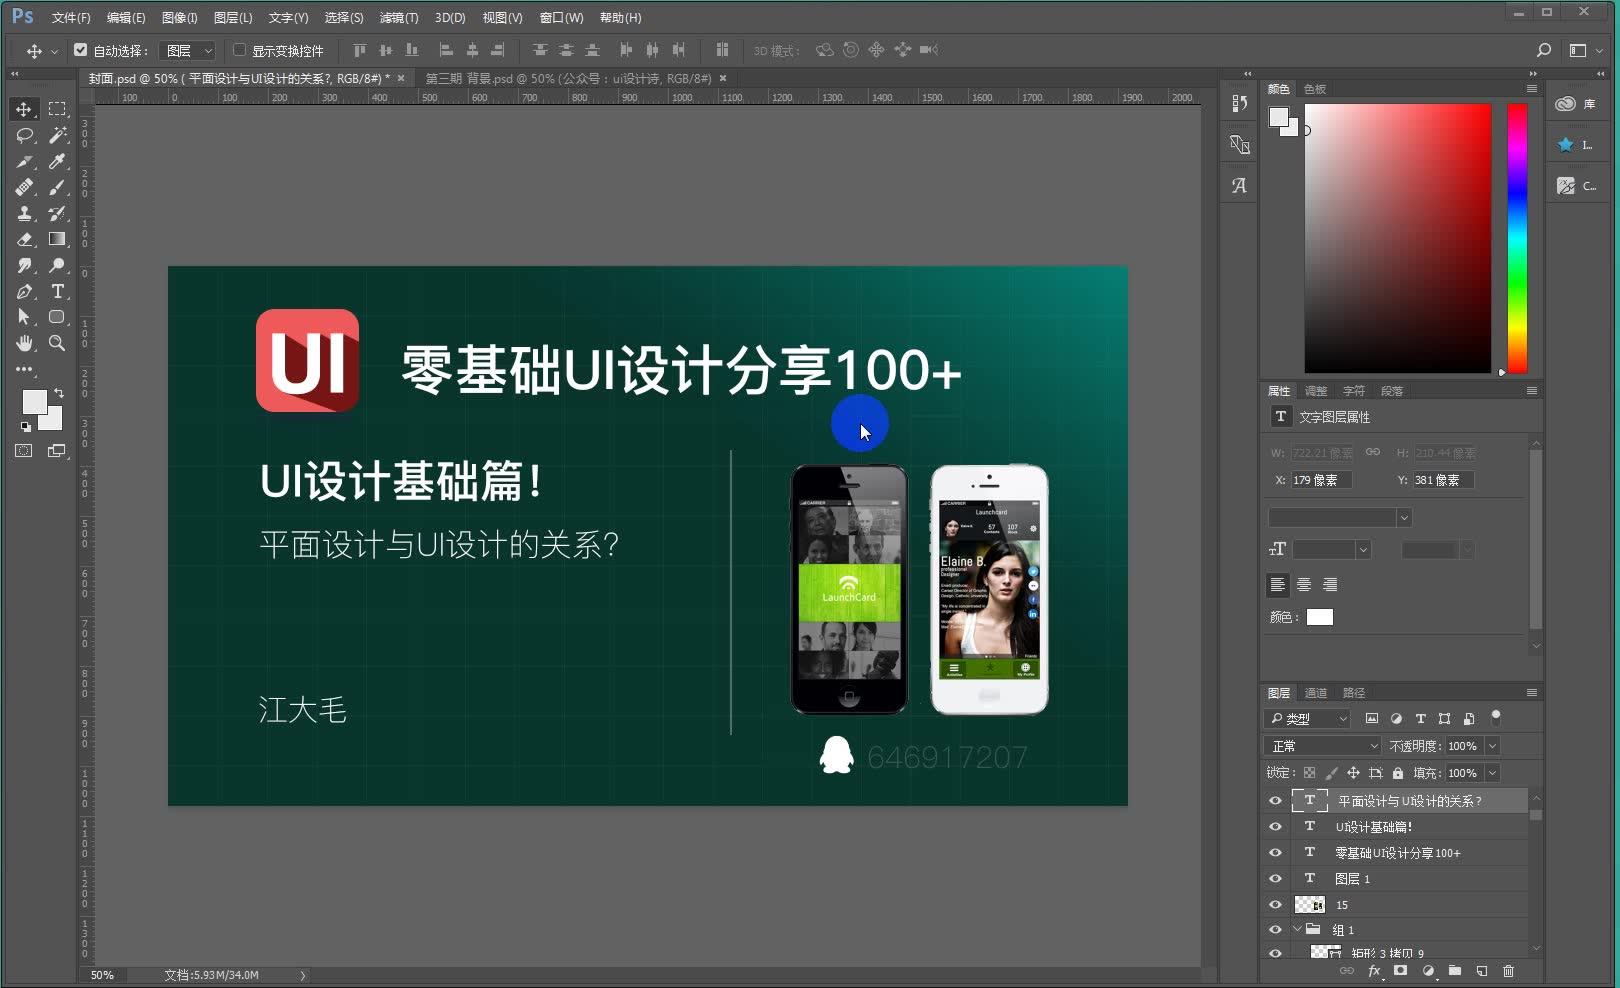
Task: Hide the UI设计基础篇! layer
Action: 1275,827
